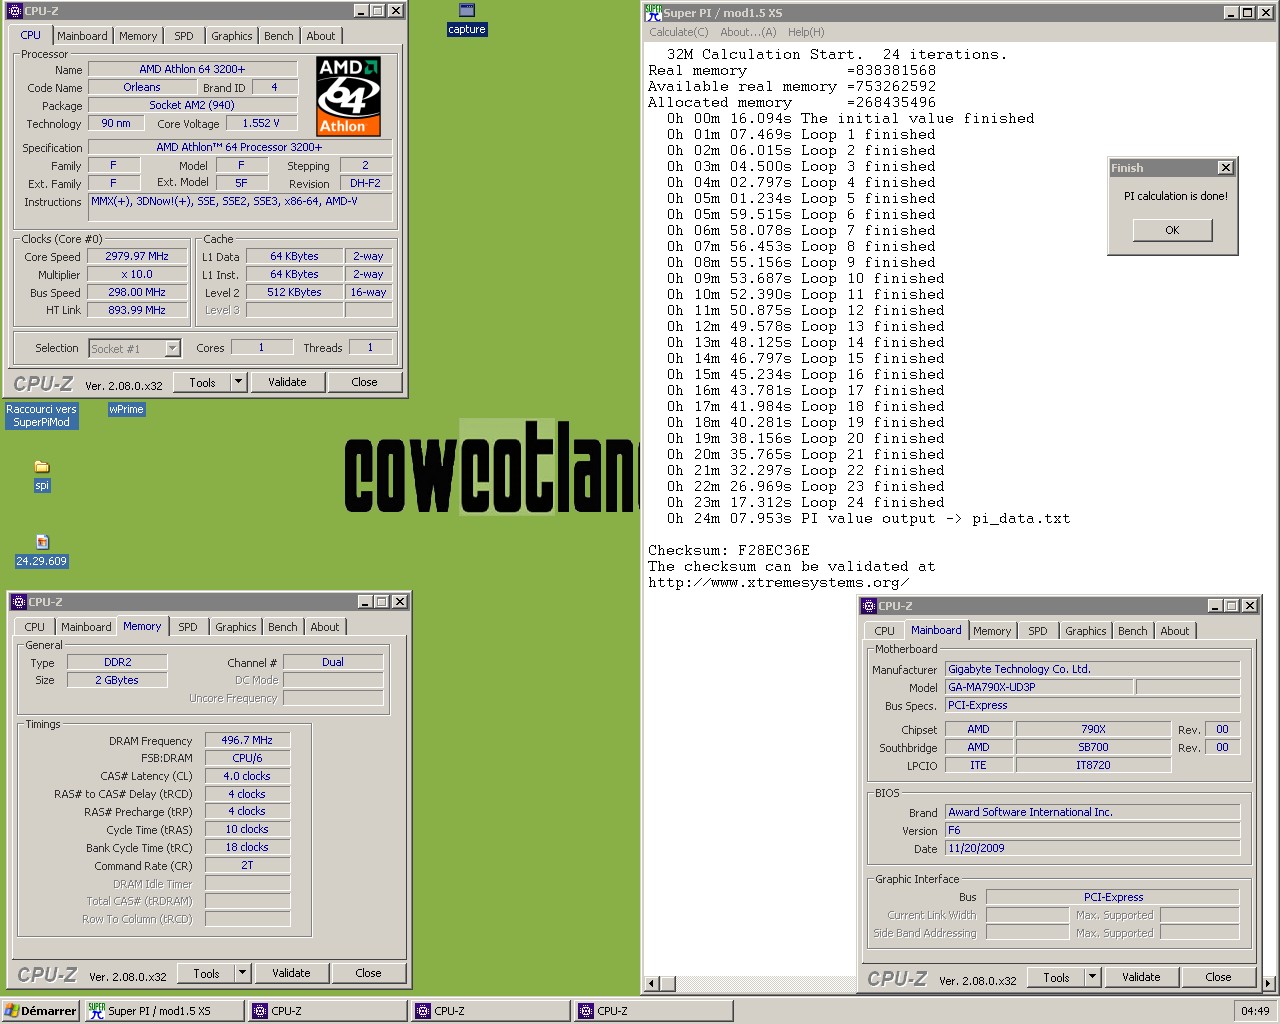This screenshot has height=1024, width=1280.
Task: Open Mainboard tab in top CPU-Z window
Action: click(82, 36)
